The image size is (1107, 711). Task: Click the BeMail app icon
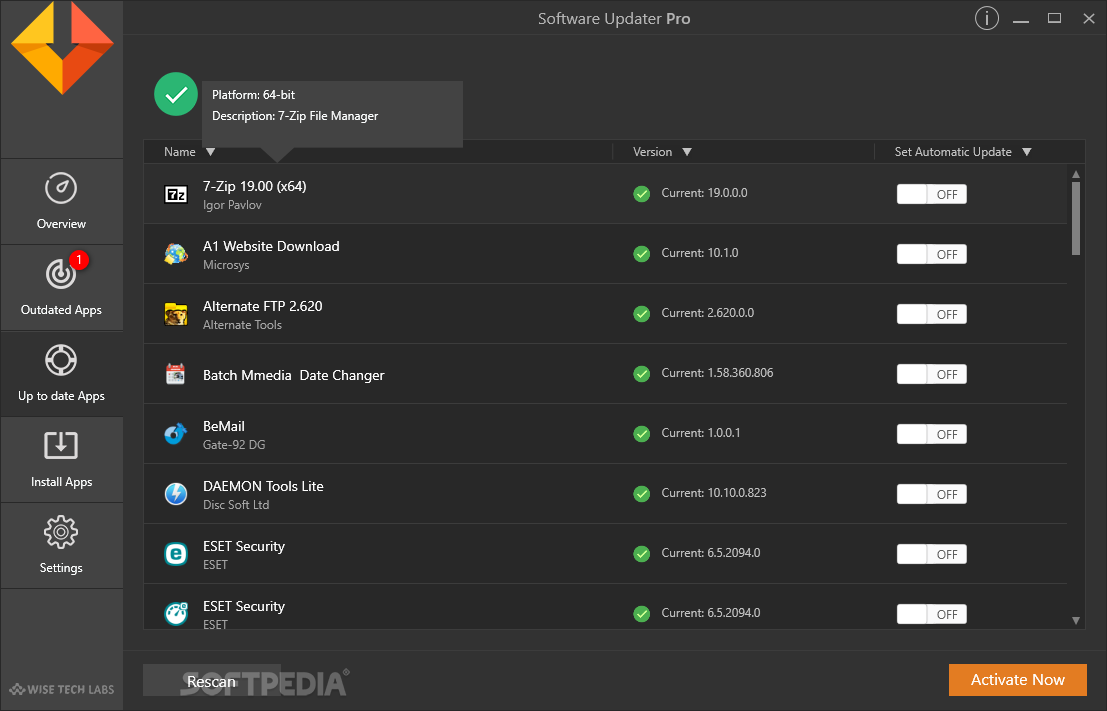click(x=176, y=434)
